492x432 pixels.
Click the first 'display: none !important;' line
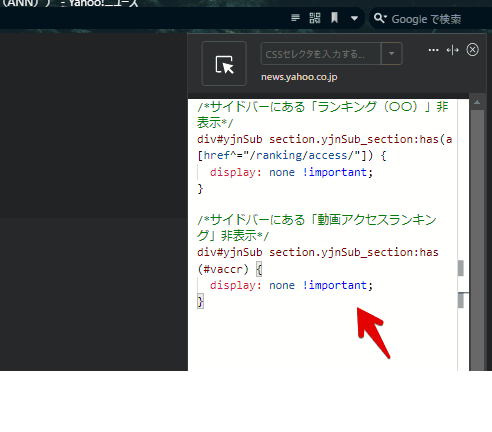click(x=291, y=172)
